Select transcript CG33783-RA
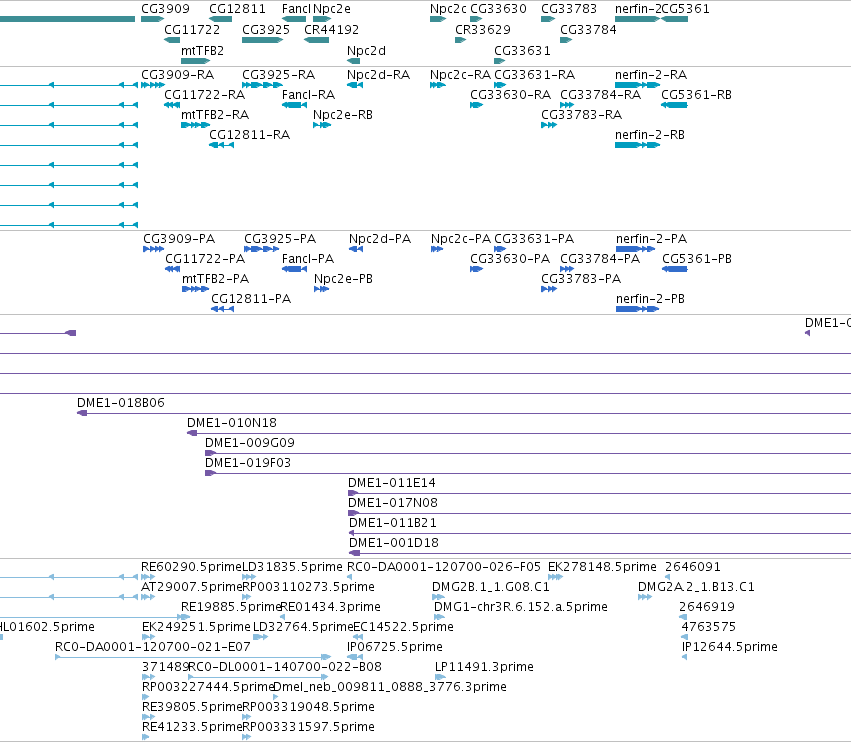Viewport: 851px width, 742px height. click(x=549, y=125)
